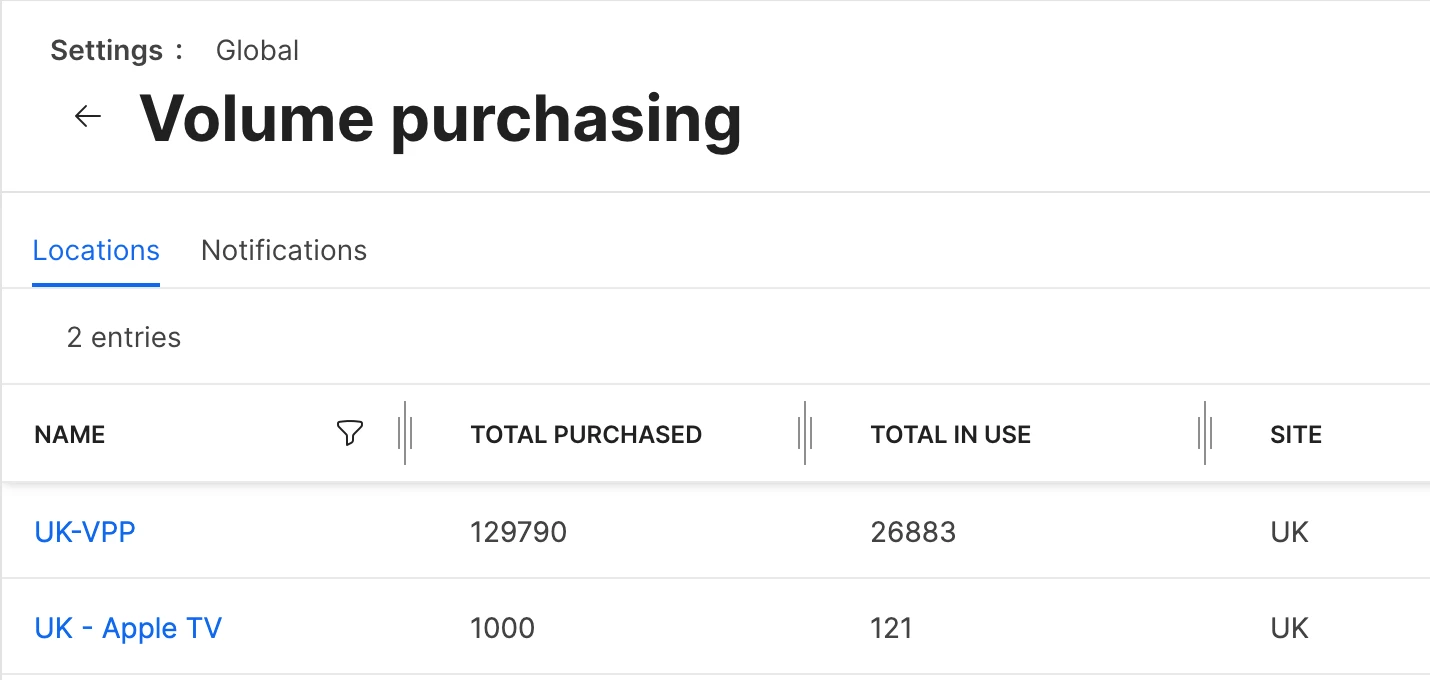This screenshot has height=680, width=1430.
Task: Click the back arrow beside Volume purchasing
Action: 88,117
